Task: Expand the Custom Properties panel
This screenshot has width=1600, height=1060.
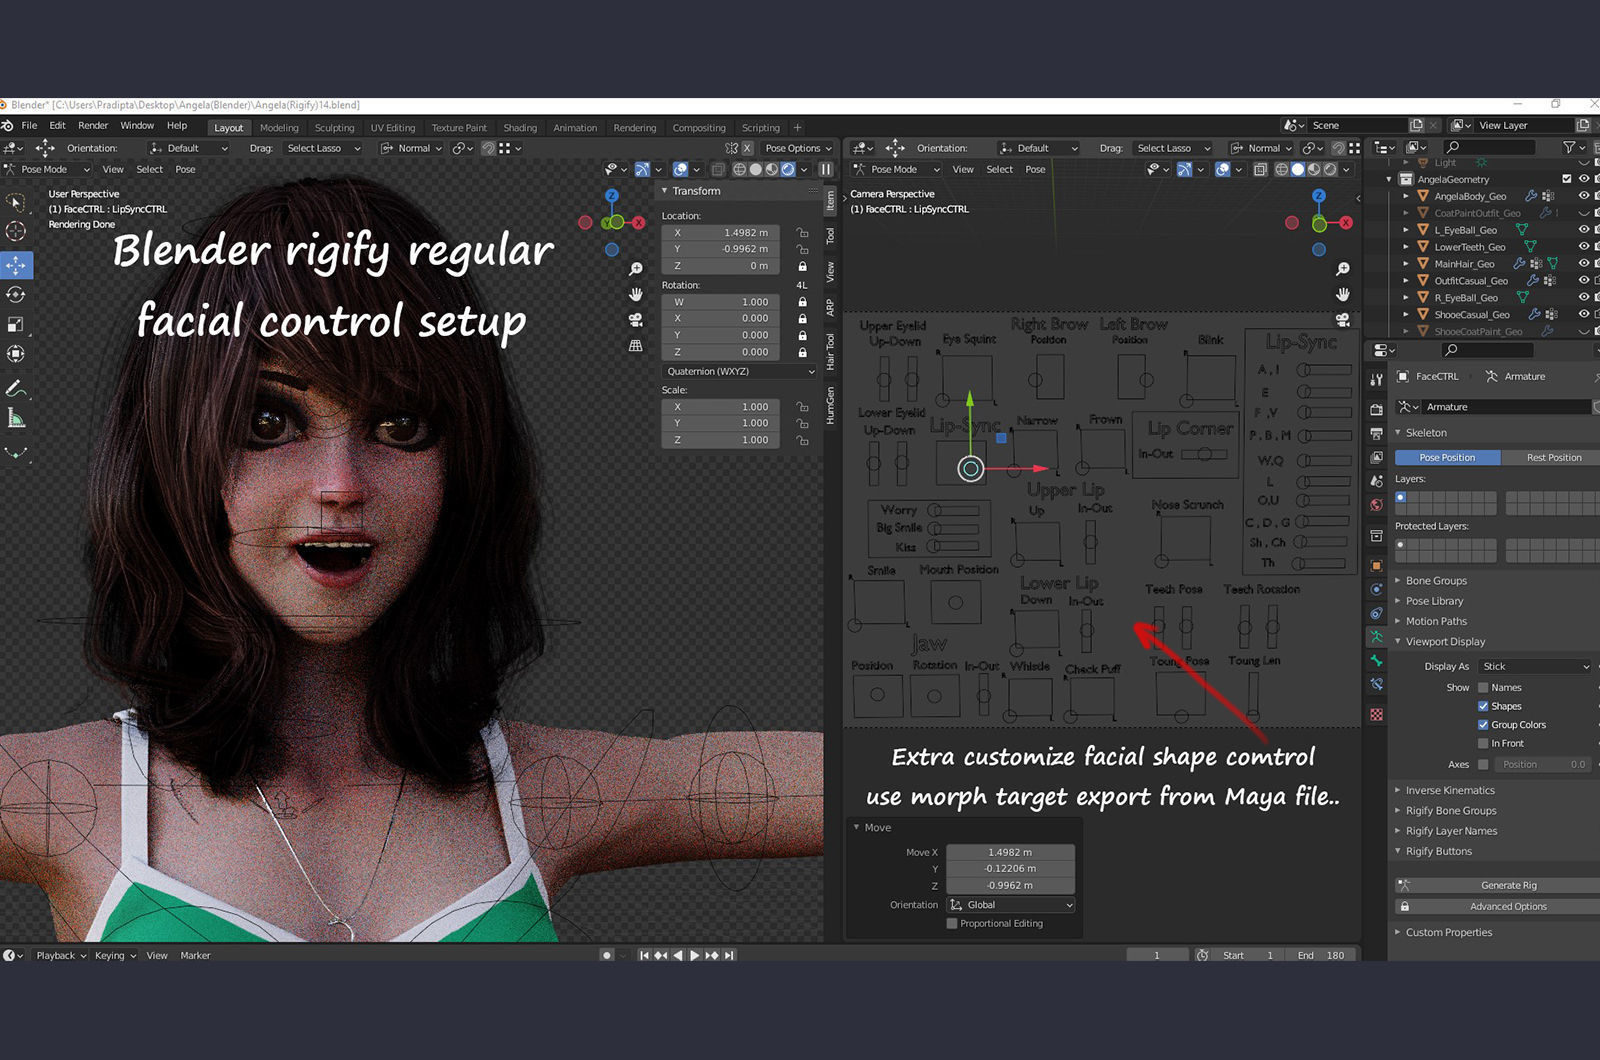Action: pos(1448,933)
